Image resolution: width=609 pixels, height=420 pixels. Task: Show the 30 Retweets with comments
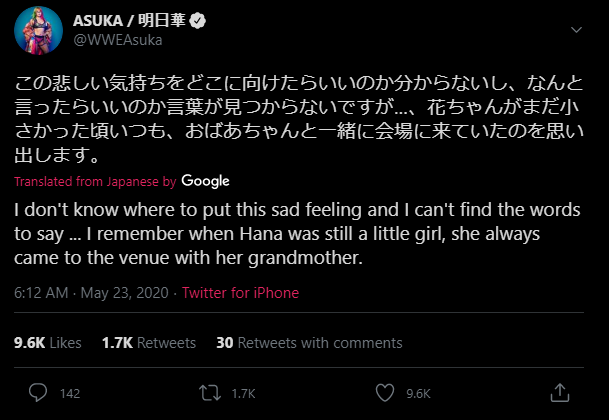coord(309,342)
